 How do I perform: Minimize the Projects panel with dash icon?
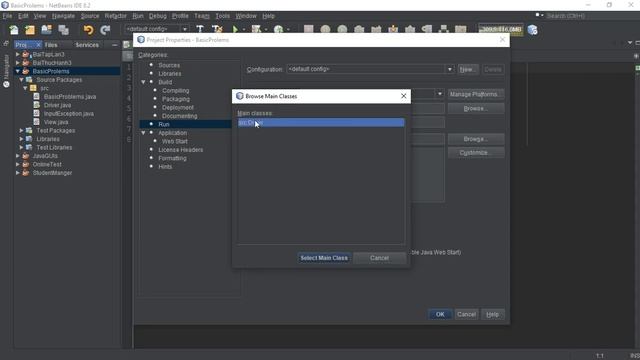click(115, 45)
